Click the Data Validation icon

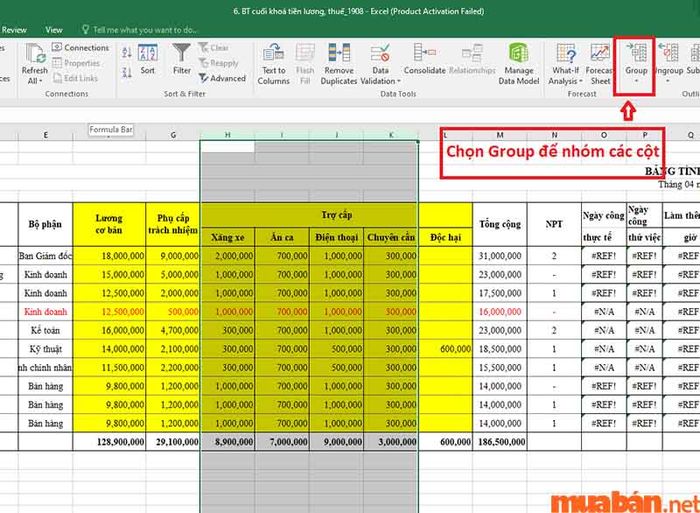tap(380, 53)
